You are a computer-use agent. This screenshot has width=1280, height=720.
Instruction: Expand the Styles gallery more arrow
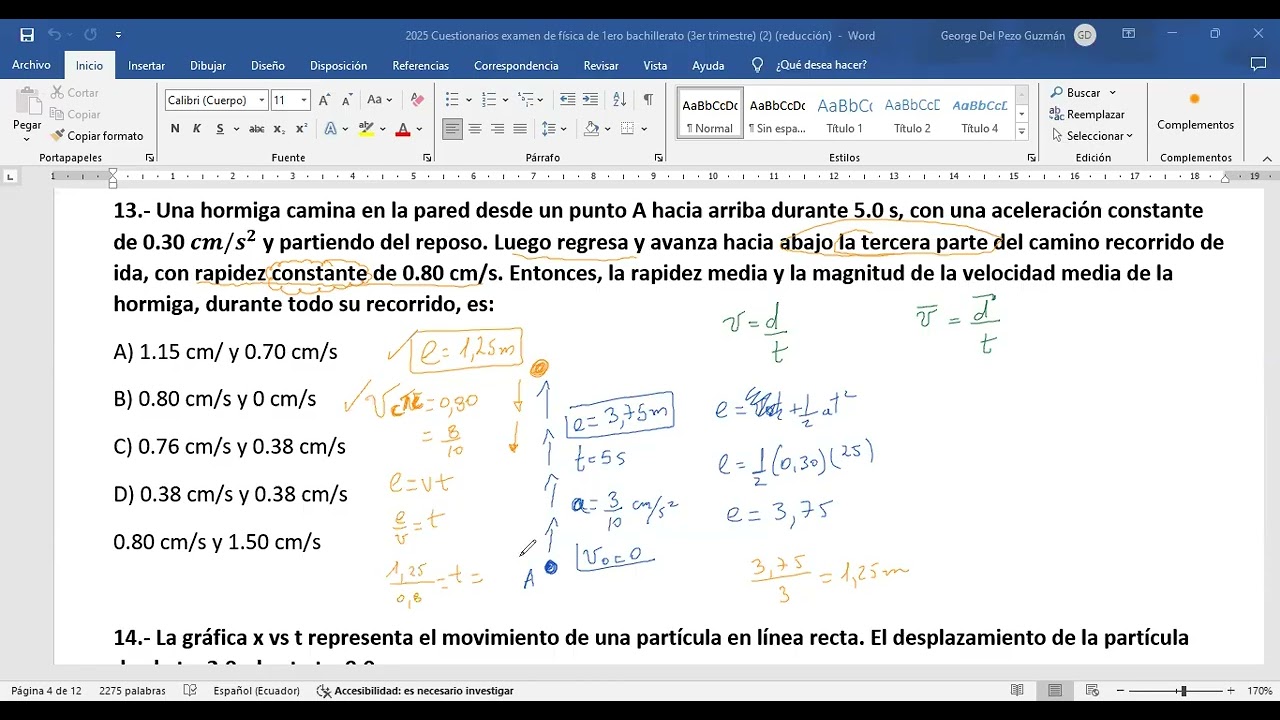tap(1021, 132)
